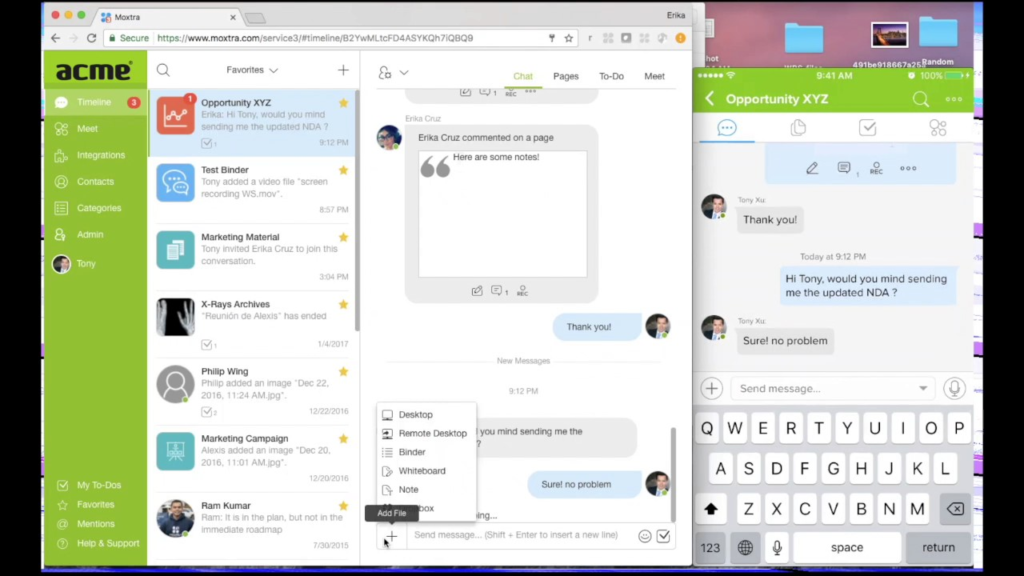Open Mentions in the sidebar
The image size is (1024, 576).
(95, 524)
